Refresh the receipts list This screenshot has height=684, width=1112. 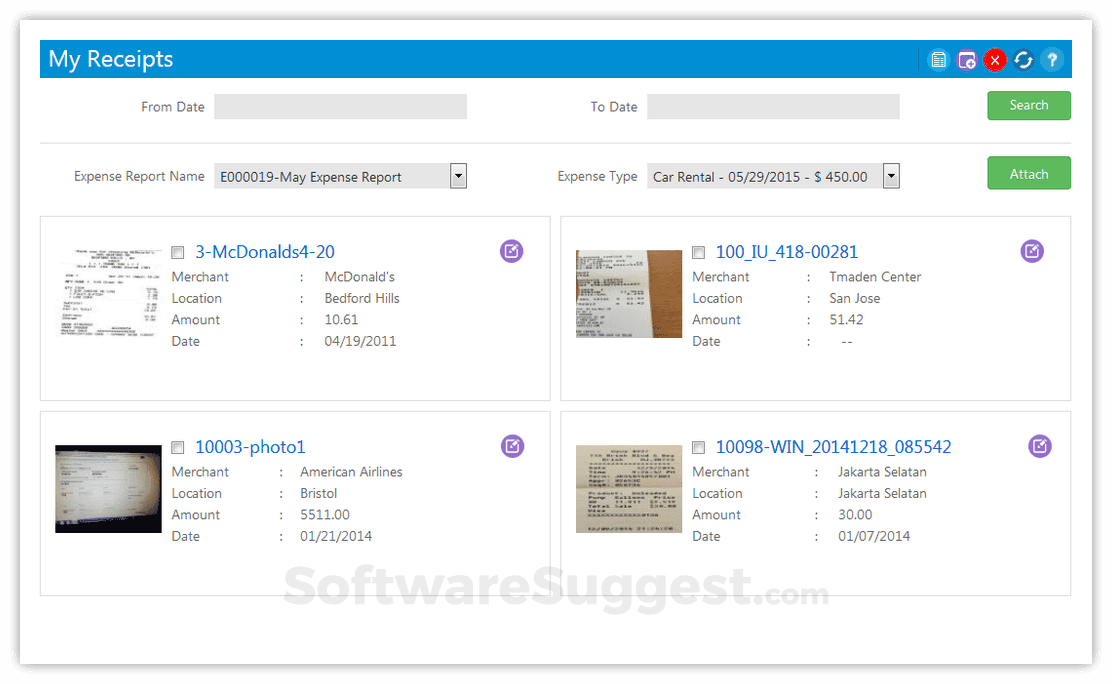tap(1023, 60)
